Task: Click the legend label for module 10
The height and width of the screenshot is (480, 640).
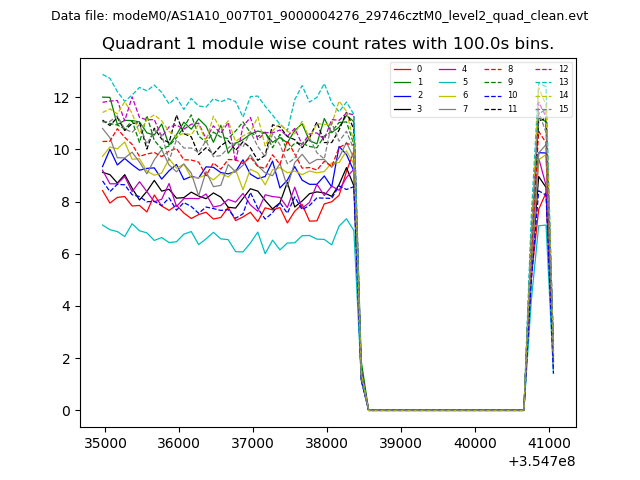Action: pyautogui.click(x=512, y=95)
